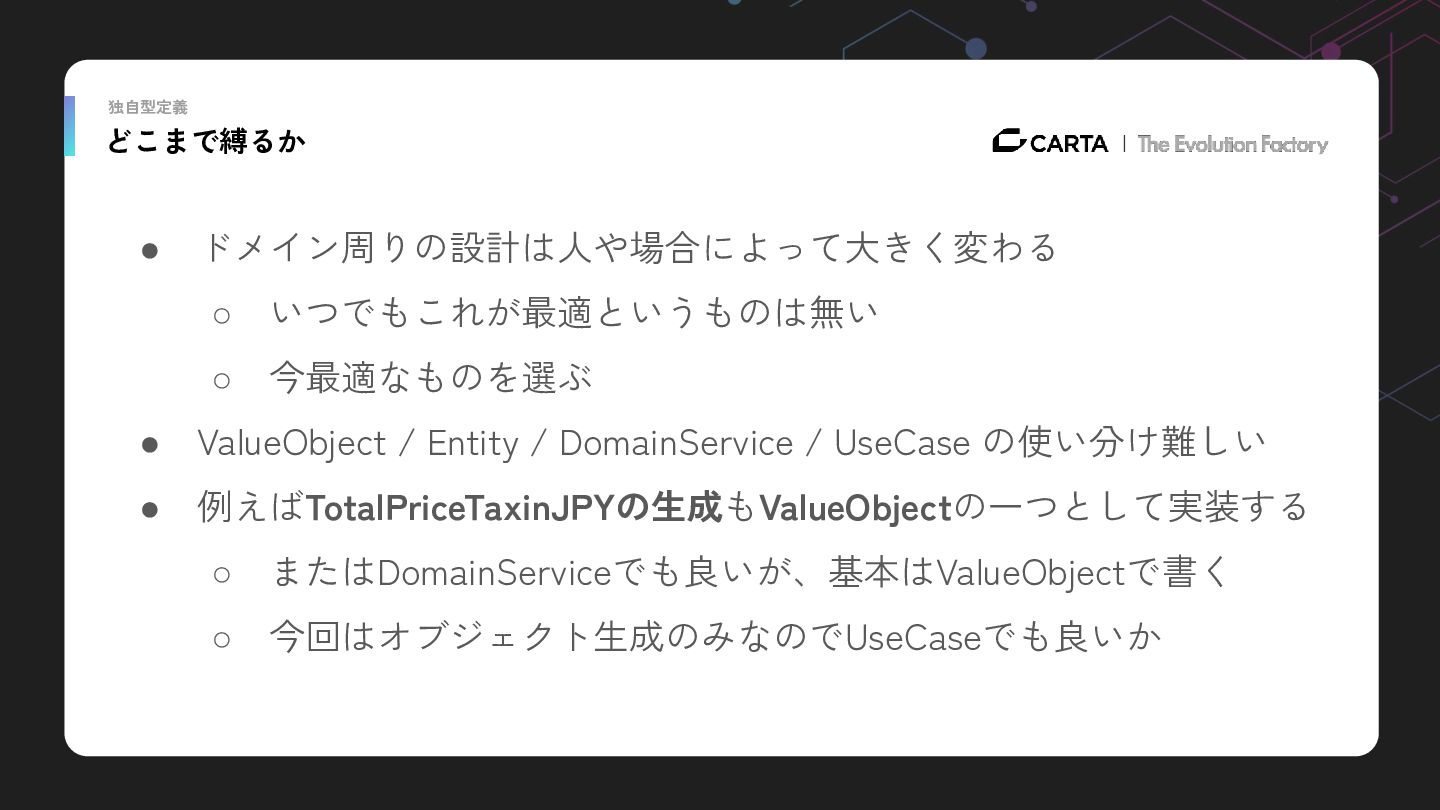Click the slide title 'どこまで縛るか'
The image size is (1440, 810).
pyautogui.click(x=206, y=142)
